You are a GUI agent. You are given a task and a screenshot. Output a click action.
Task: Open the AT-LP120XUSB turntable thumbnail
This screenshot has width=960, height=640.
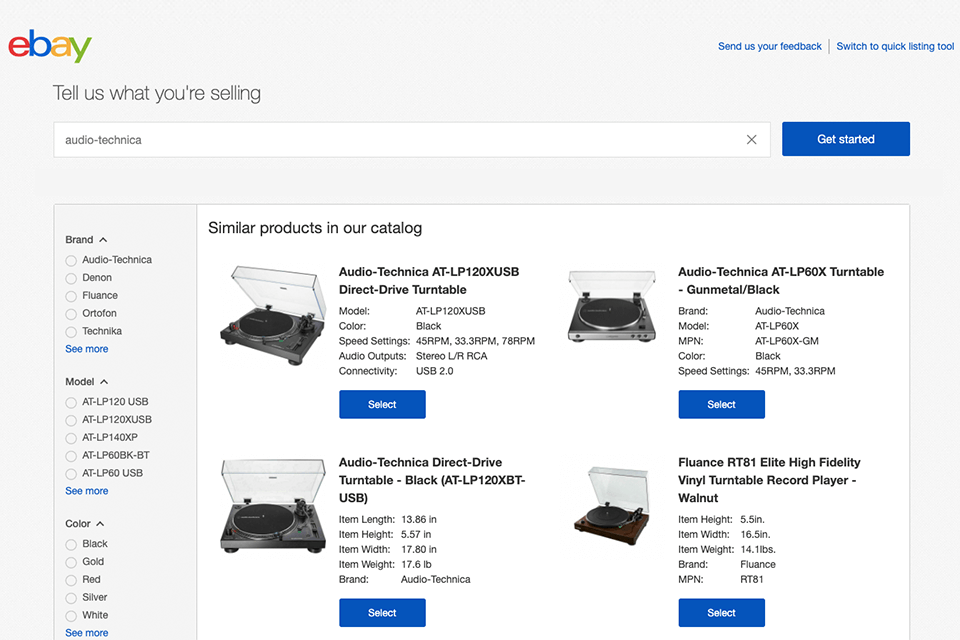[x=273, y=315]
